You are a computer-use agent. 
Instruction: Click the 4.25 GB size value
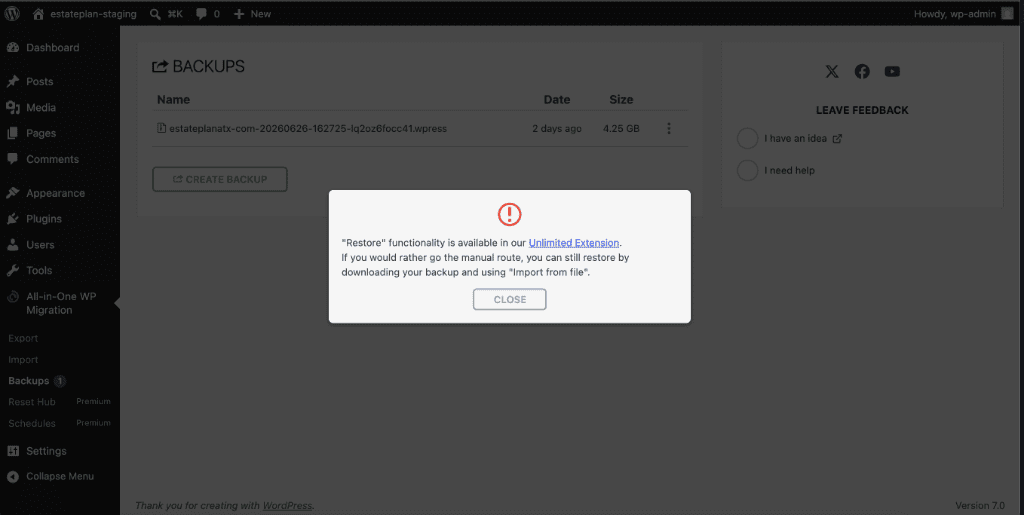pyautogui.click(x=621, y=129)
